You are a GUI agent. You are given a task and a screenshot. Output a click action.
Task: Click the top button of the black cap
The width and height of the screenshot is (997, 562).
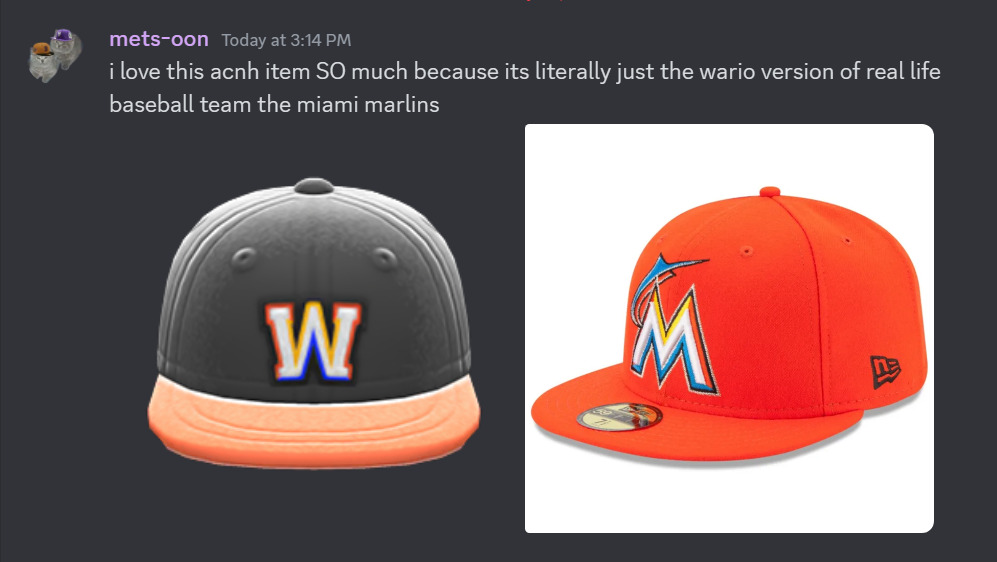coord(313,186)
